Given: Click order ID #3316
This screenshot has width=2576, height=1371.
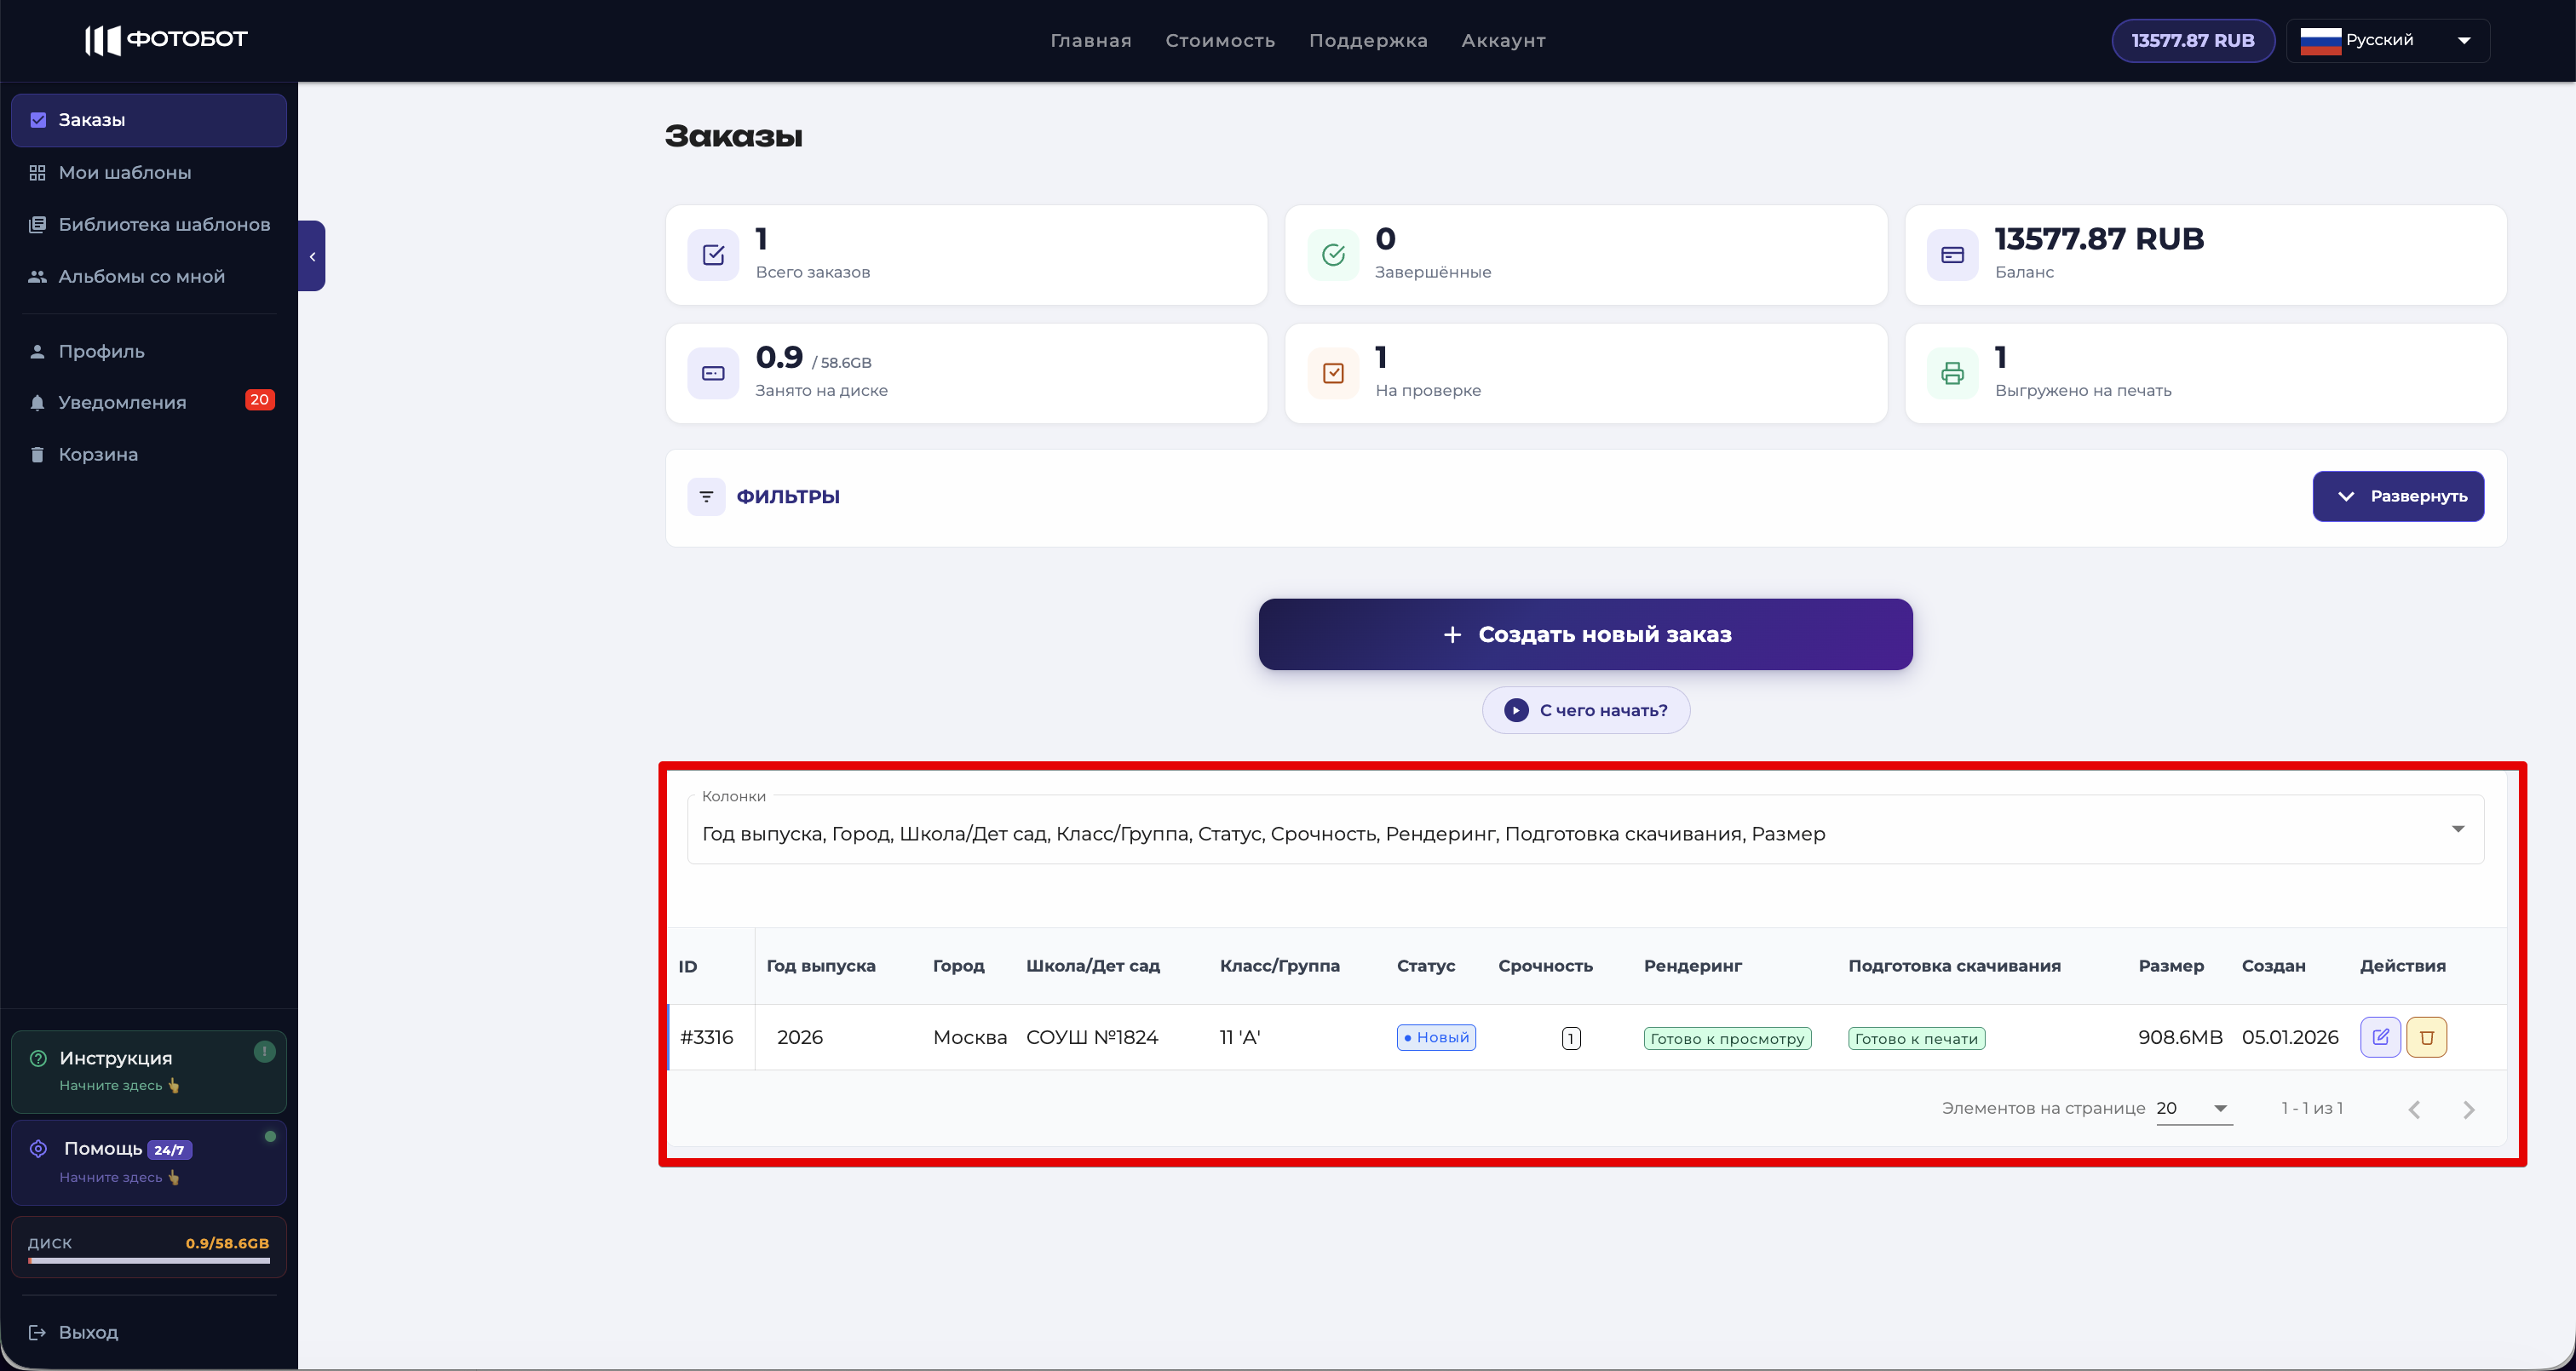Looking at the screenshot, I should pyautogui.click(x=706, y=1037).
